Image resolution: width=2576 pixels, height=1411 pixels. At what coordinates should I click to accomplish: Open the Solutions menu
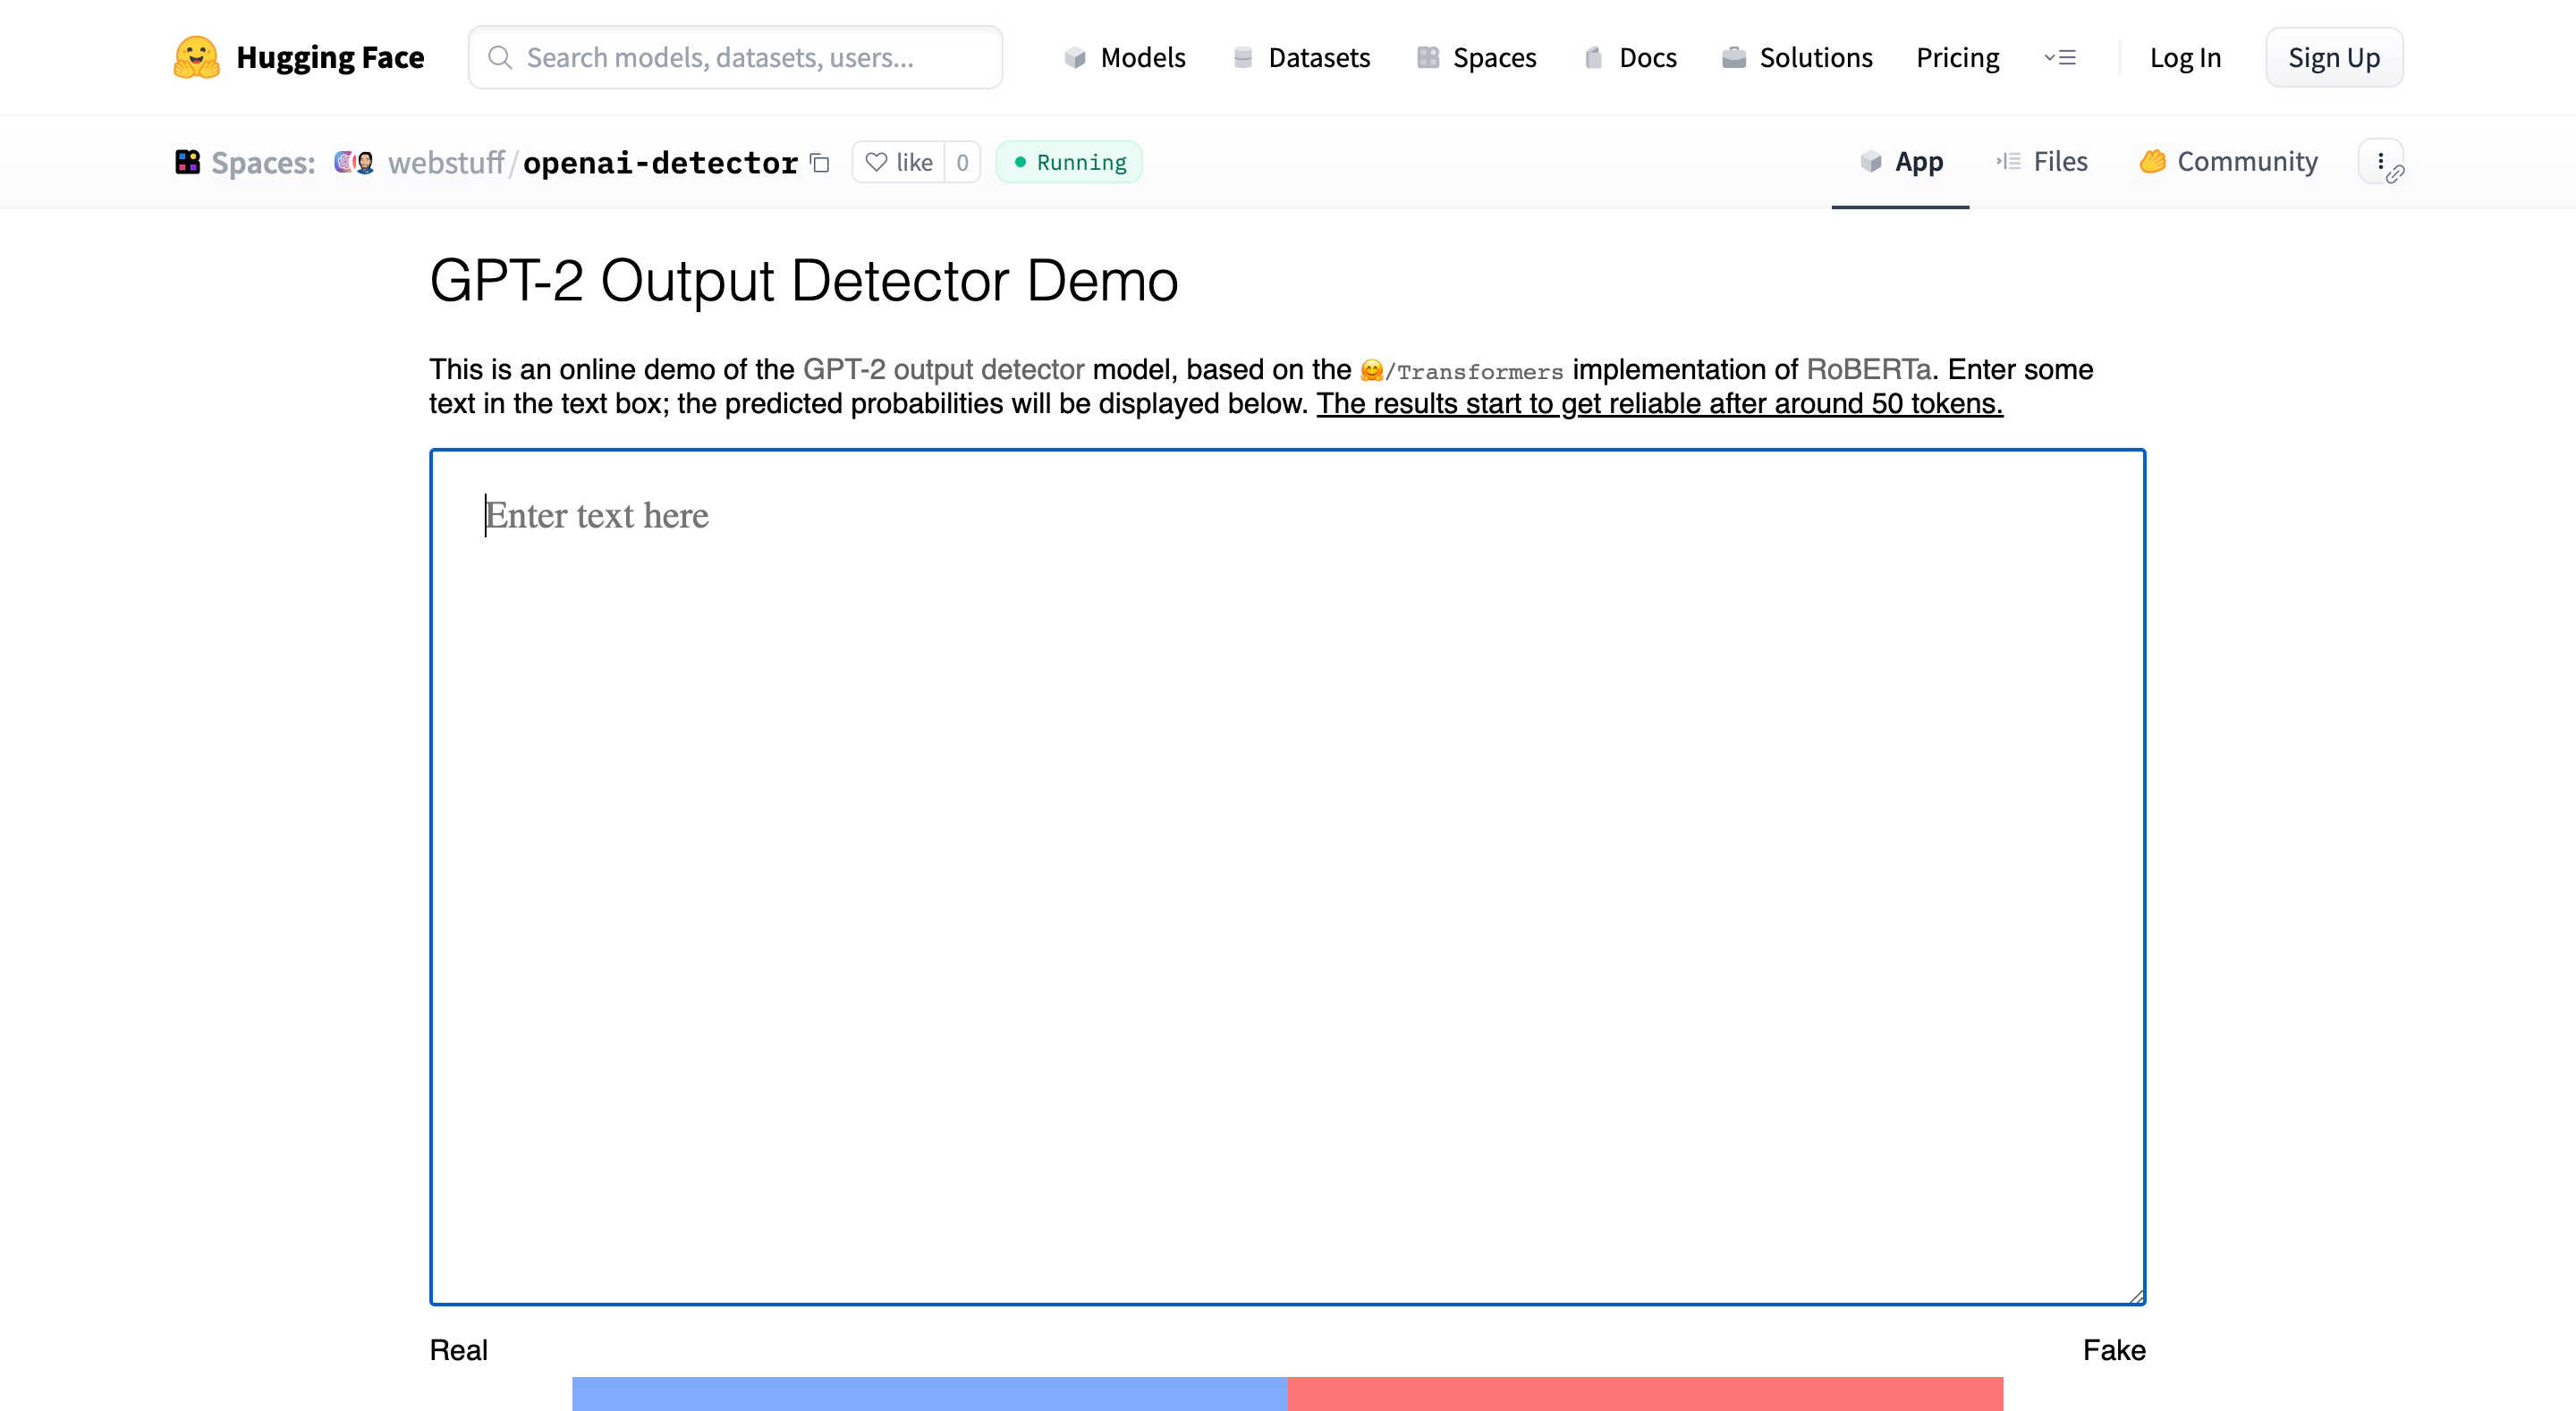(1797, 57)
